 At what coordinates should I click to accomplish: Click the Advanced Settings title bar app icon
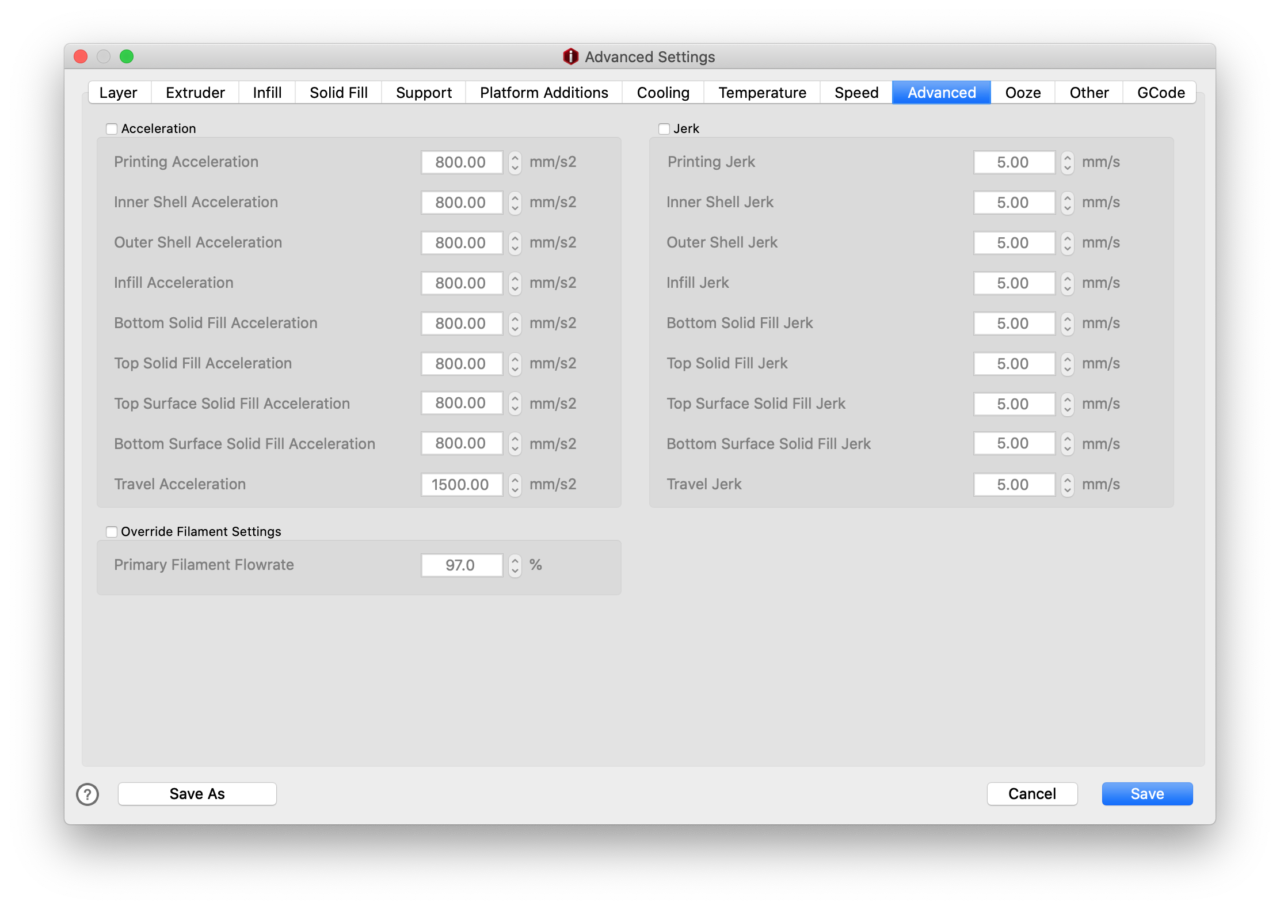[571, 57]
